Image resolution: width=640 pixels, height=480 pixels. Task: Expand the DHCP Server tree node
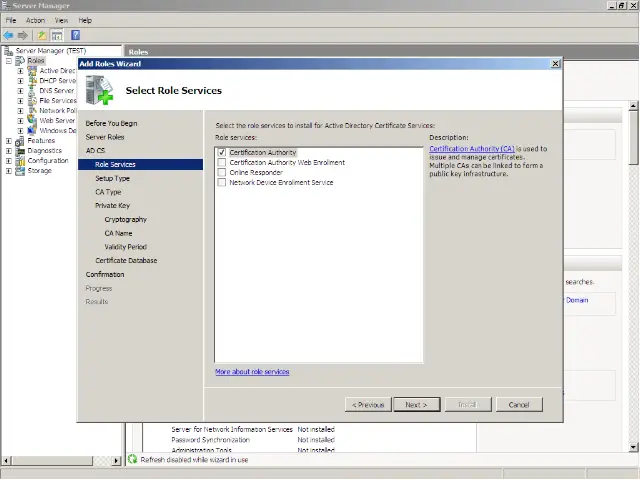[x=20, y=81]
